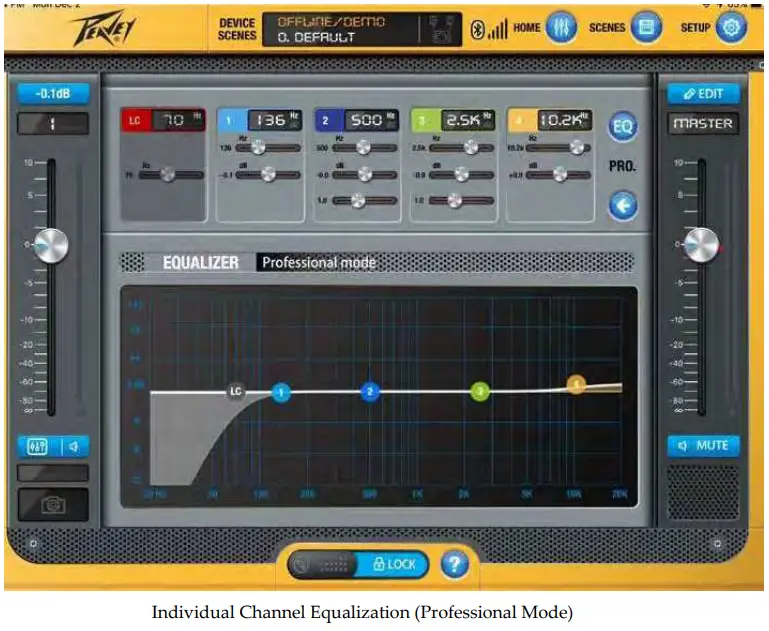Image resolution: width=769 pixels, height=631 pixels.
Task: Click the blue back arrow button
Action: tap(623, 205)
